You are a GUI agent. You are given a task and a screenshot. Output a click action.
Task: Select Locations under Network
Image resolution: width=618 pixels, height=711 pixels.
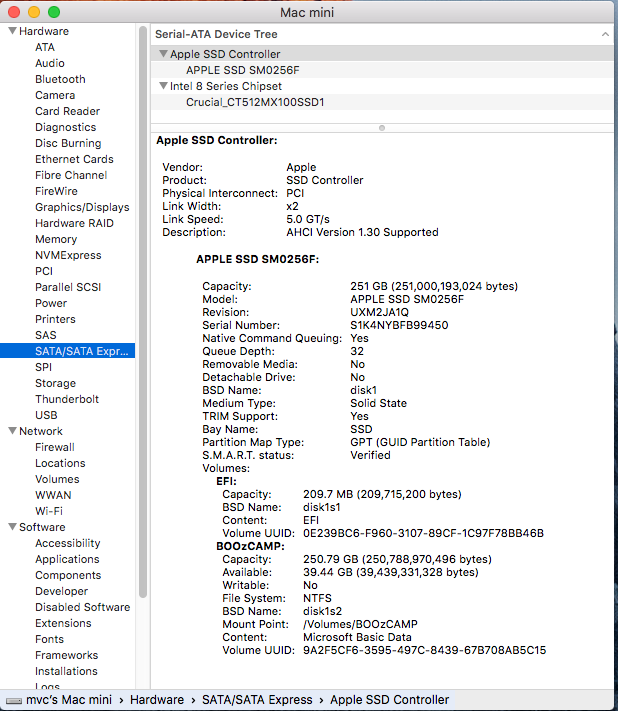pos(60,463)
